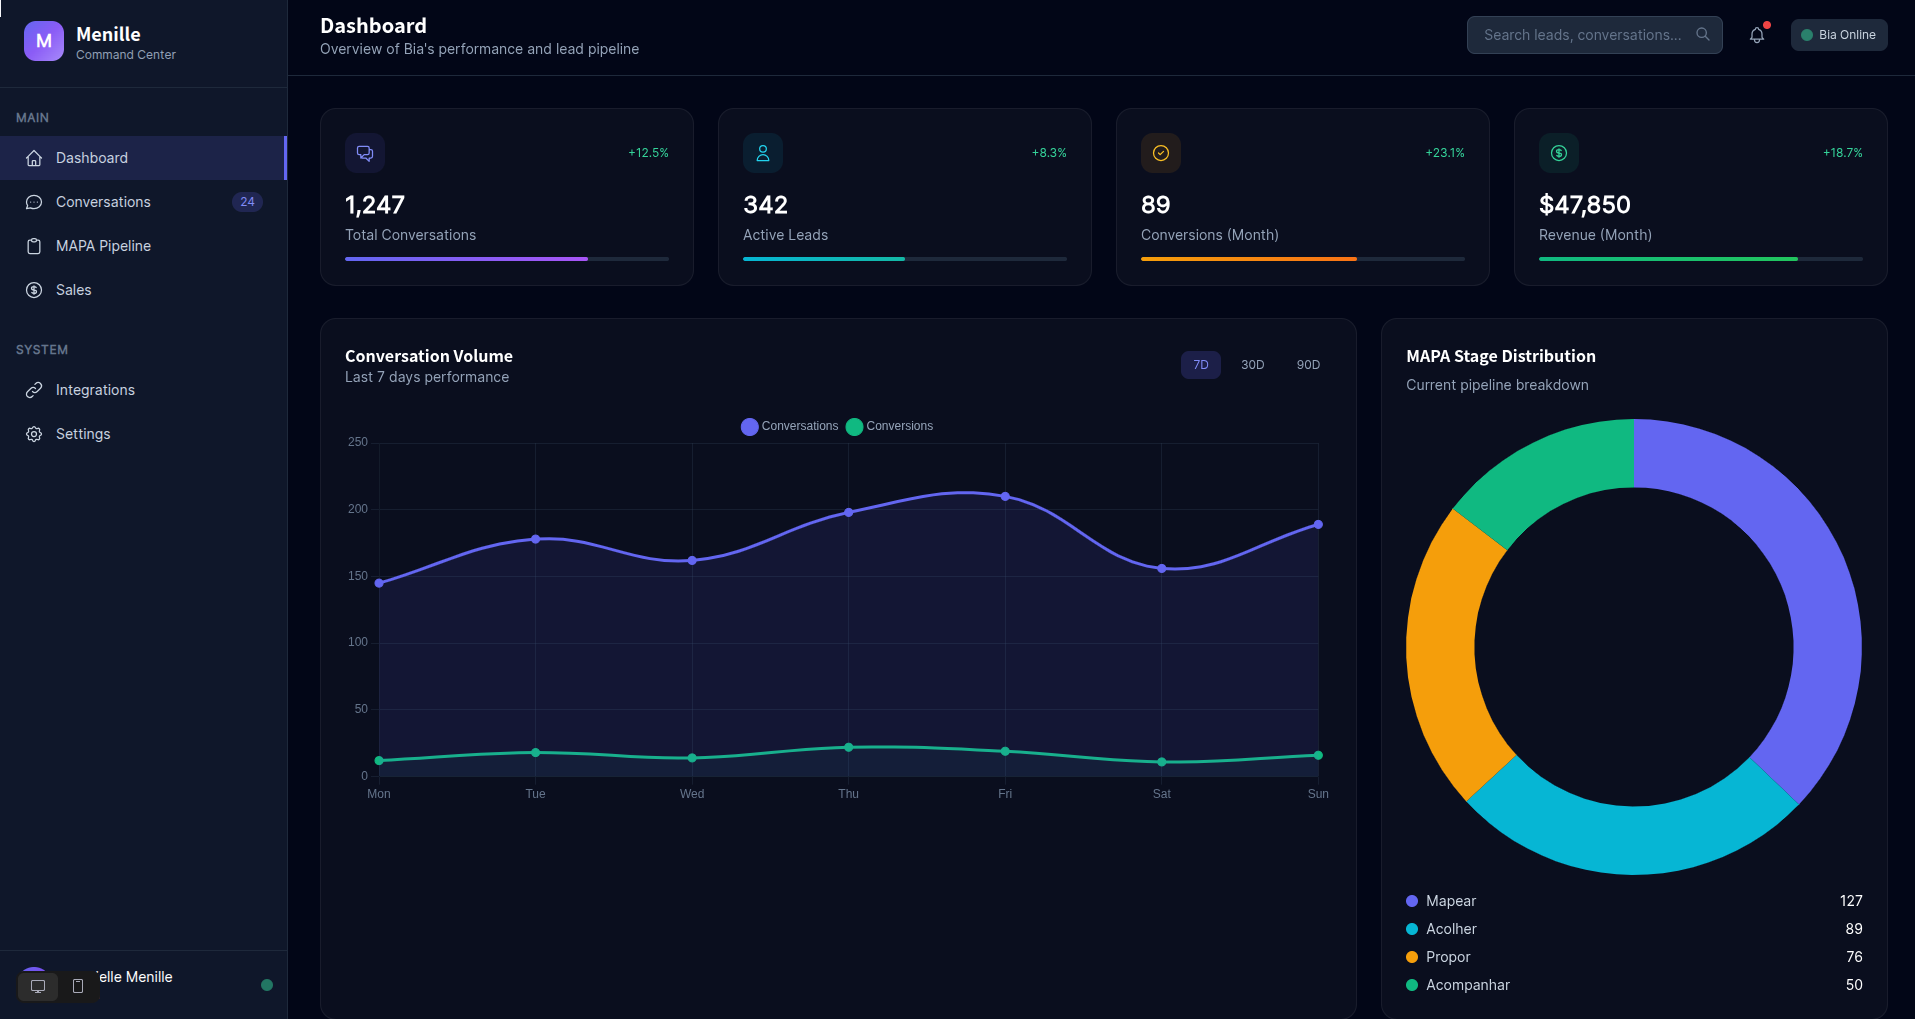Click the cyan Acolher donut segment

(1634, 840)
